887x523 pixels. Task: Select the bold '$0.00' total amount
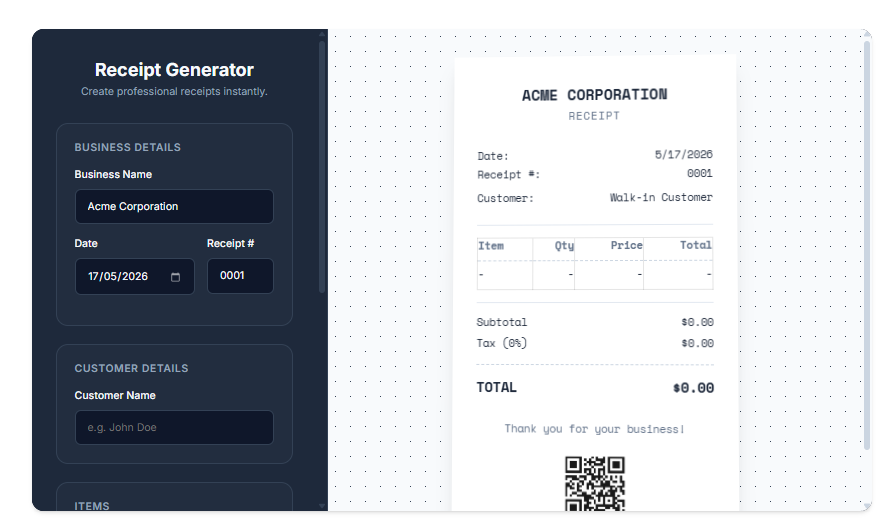tap(694, 388)
